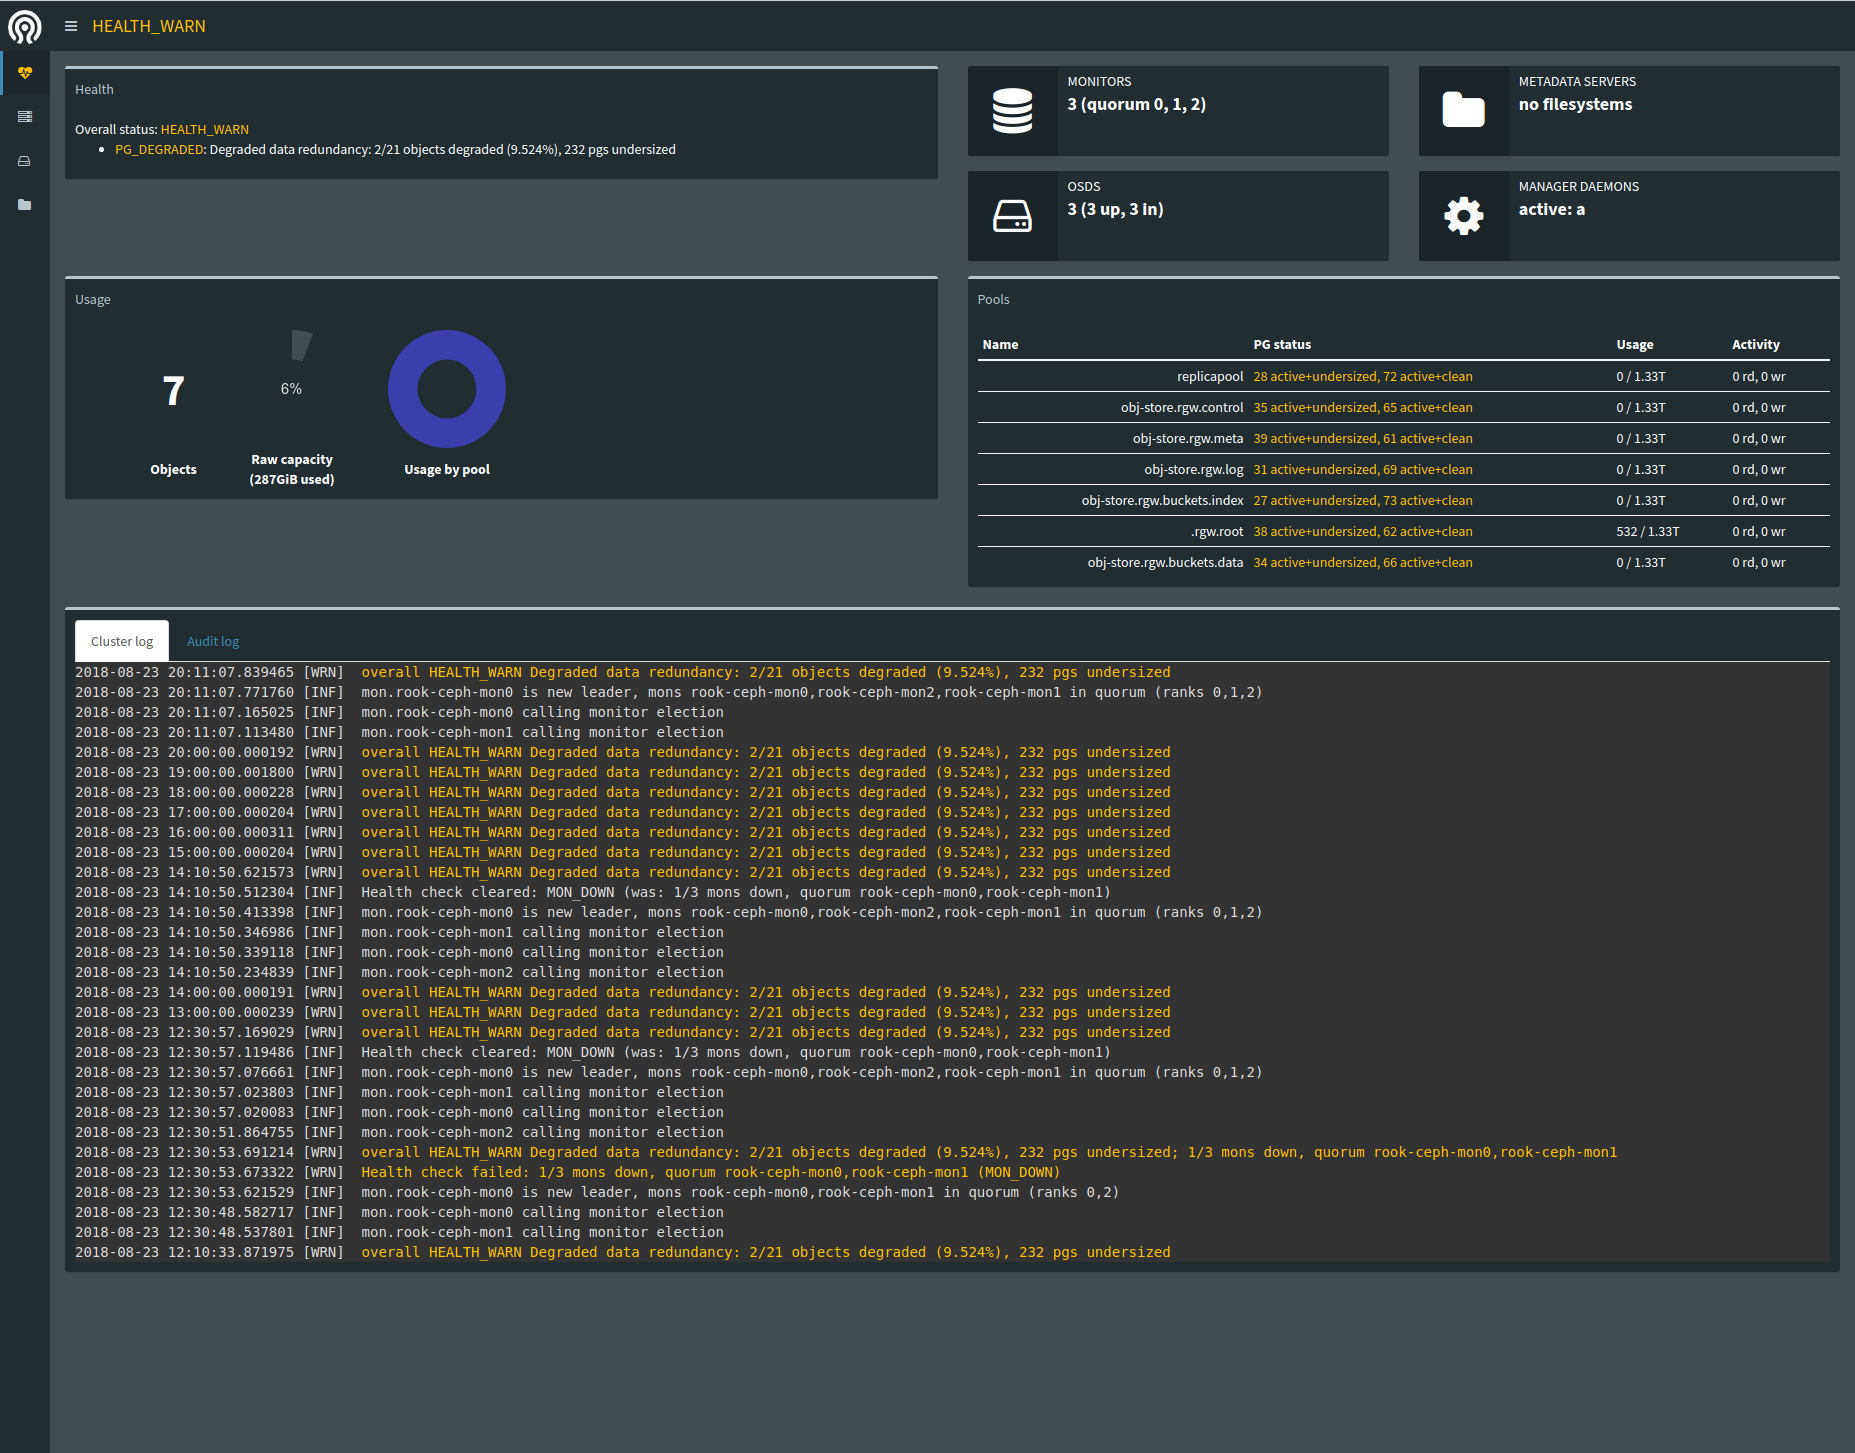Click the 7 Objects count
The width and height of the screenshot is (1855, 1453).
pos(173,391)
